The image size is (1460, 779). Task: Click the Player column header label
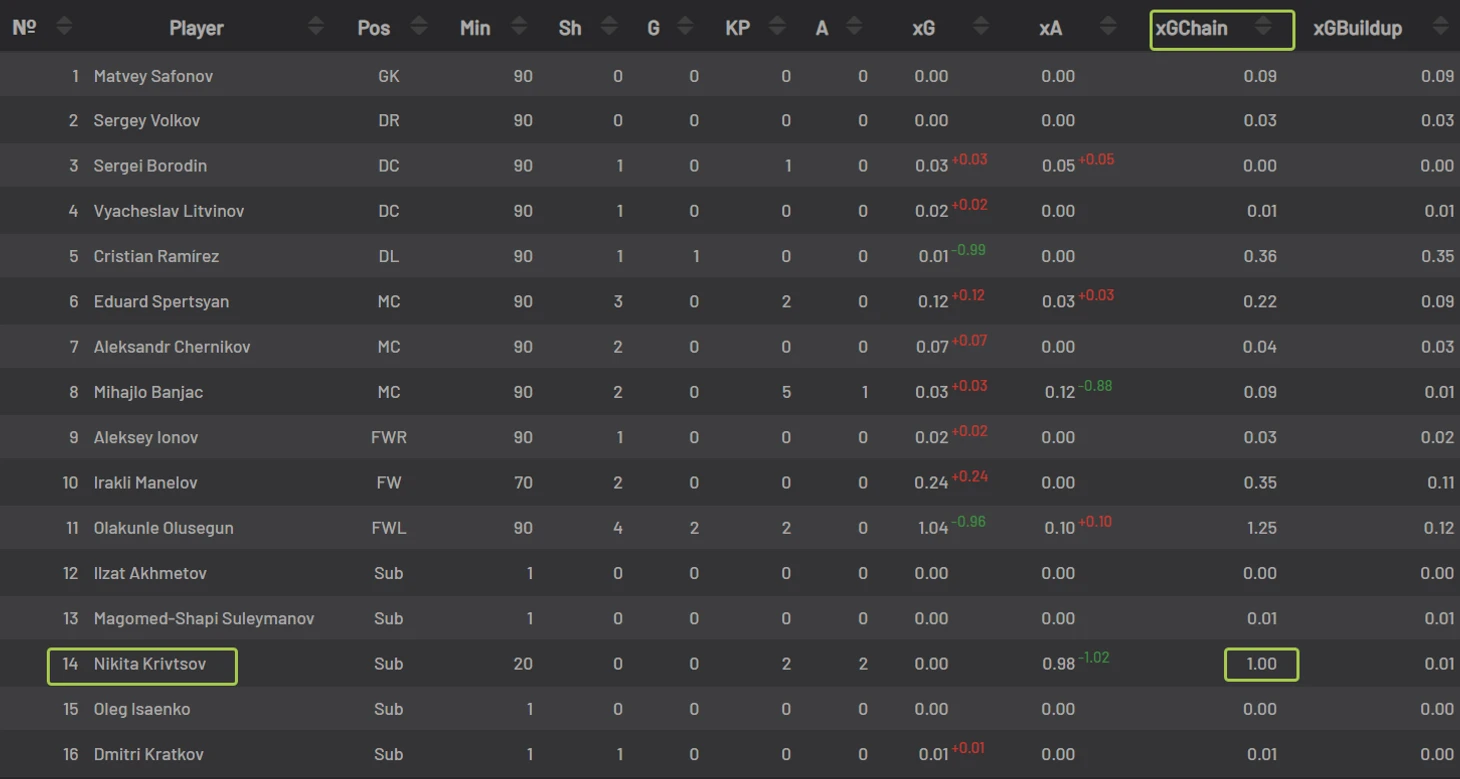pos(196,28)
